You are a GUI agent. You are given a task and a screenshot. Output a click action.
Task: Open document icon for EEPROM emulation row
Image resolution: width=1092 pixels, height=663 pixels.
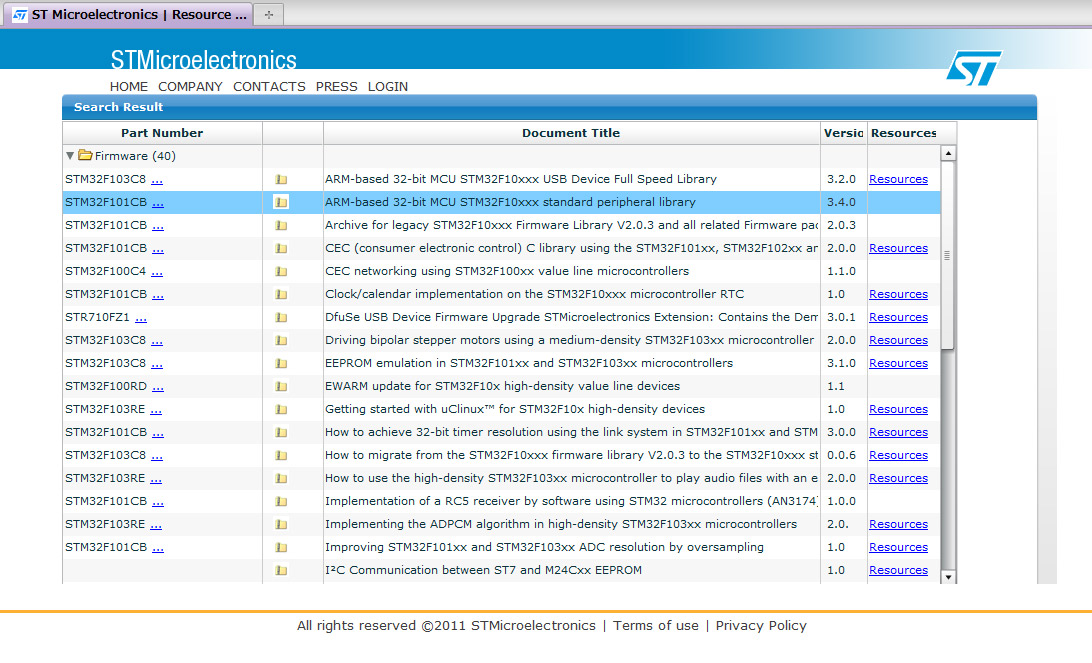click(281, 364)
